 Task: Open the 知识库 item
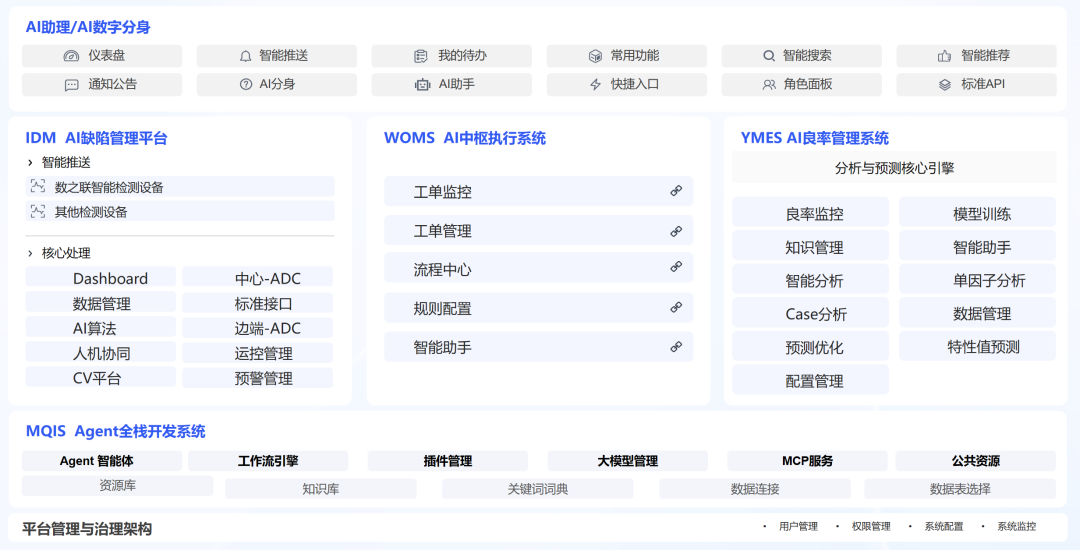tap(320, 489)
